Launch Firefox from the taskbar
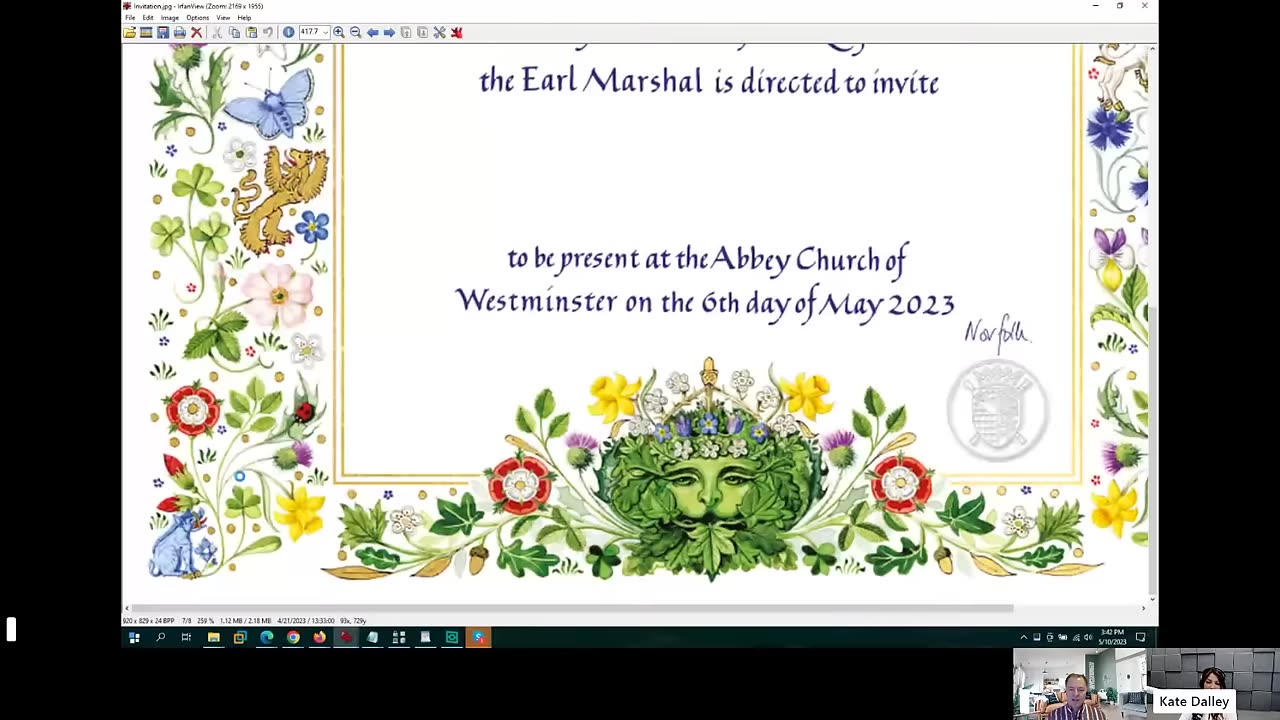 tap(319, 637)
